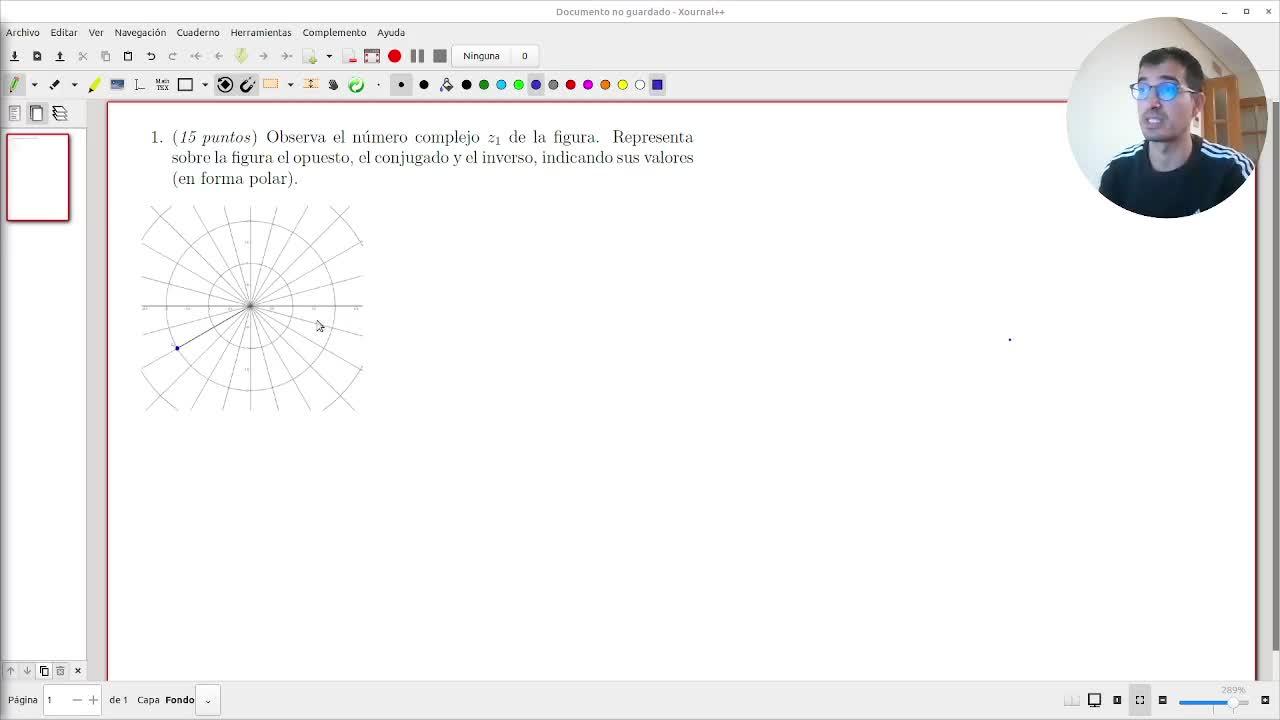The height and width of the screenshot is (720, 1280).
Task: Select the draw rectangle shape tool
Action: pyautogui.click(x=185, y=85)
